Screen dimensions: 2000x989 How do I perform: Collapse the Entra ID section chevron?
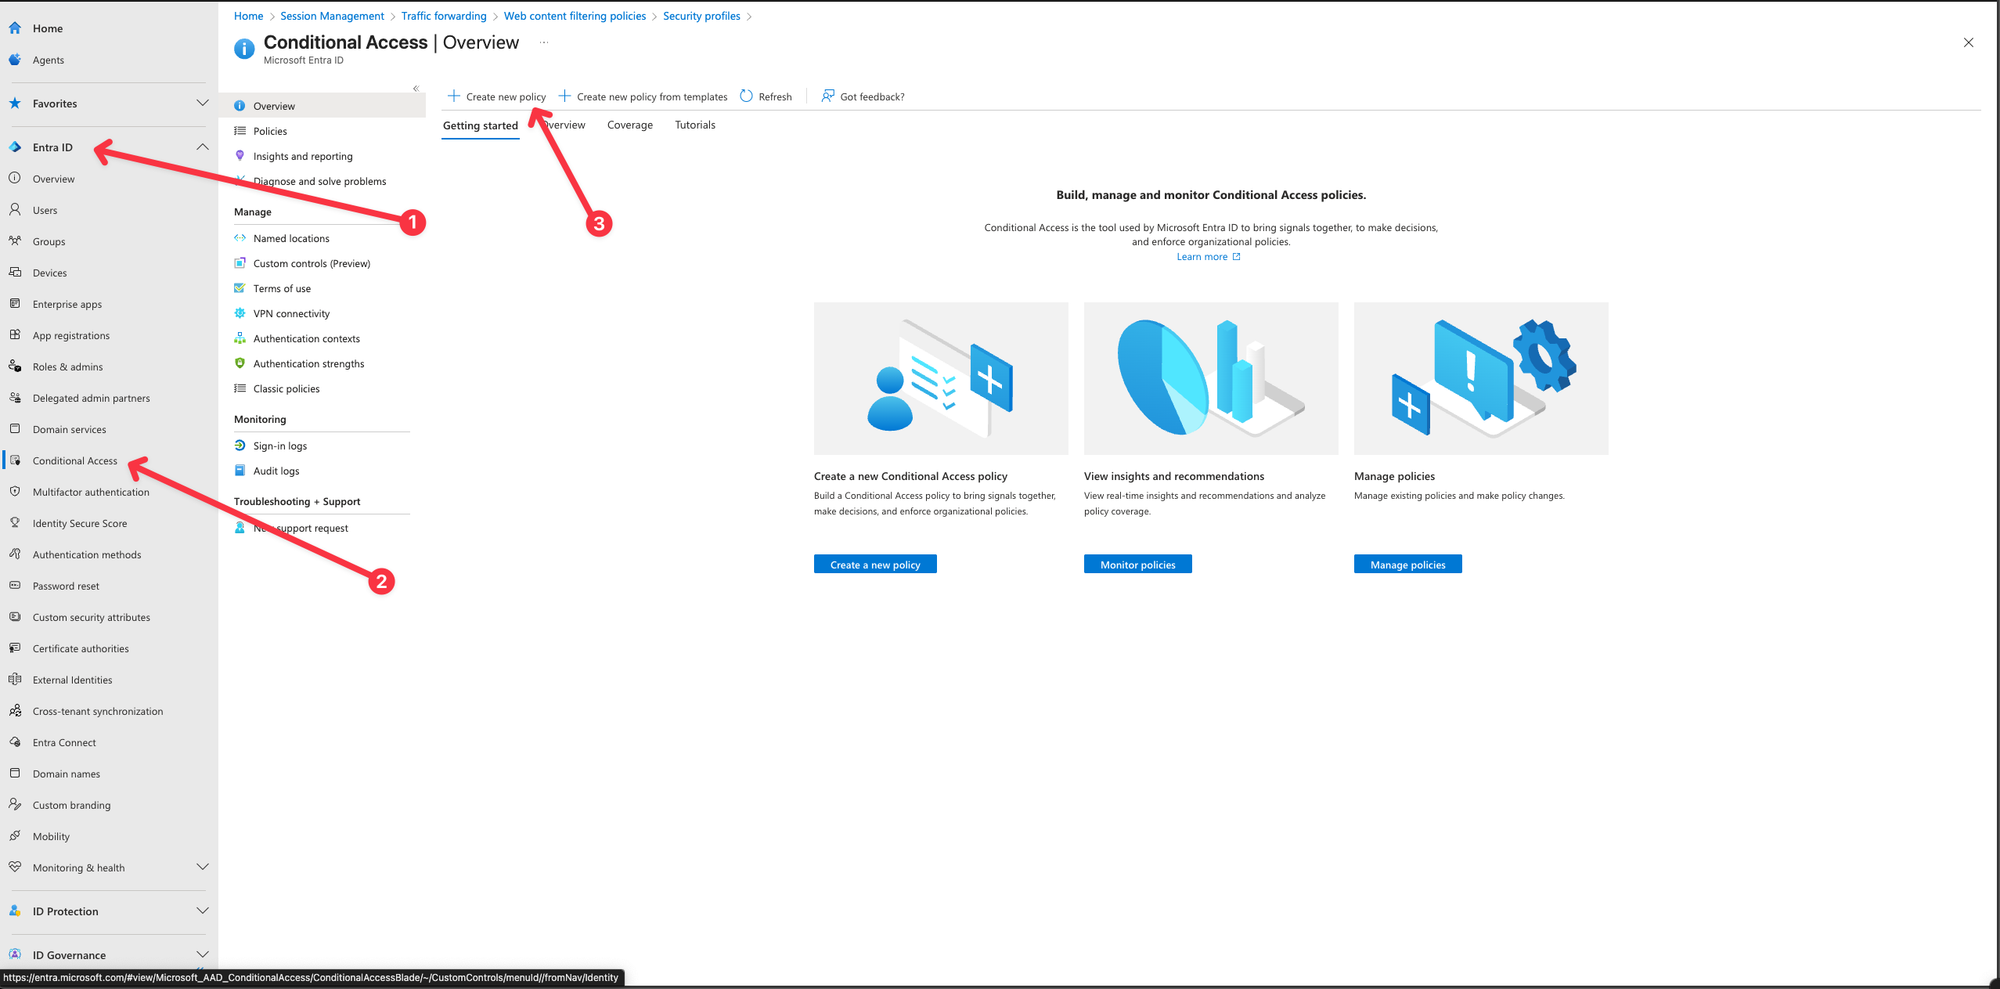pyautogui.click(x=202, y=147)
